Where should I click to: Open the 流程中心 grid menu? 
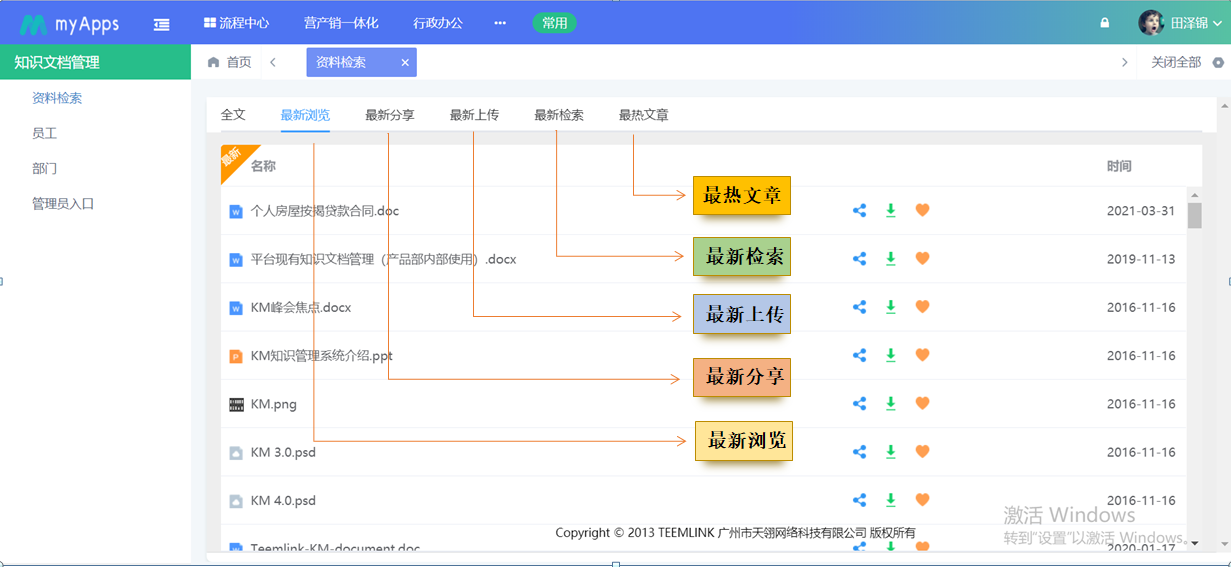coord(236,23)
